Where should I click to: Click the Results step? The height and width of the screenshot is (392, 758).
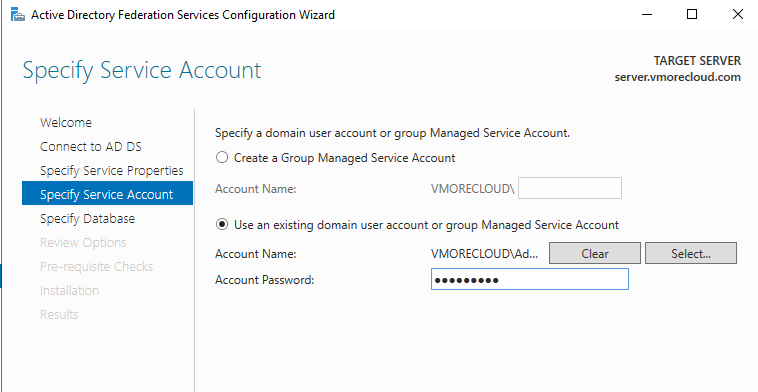(x=59, y=315)
